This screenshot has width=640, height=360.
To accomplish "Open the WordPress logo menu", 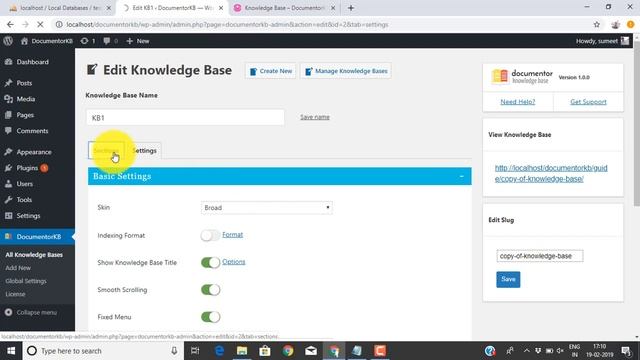I will (x=8, y=41).
